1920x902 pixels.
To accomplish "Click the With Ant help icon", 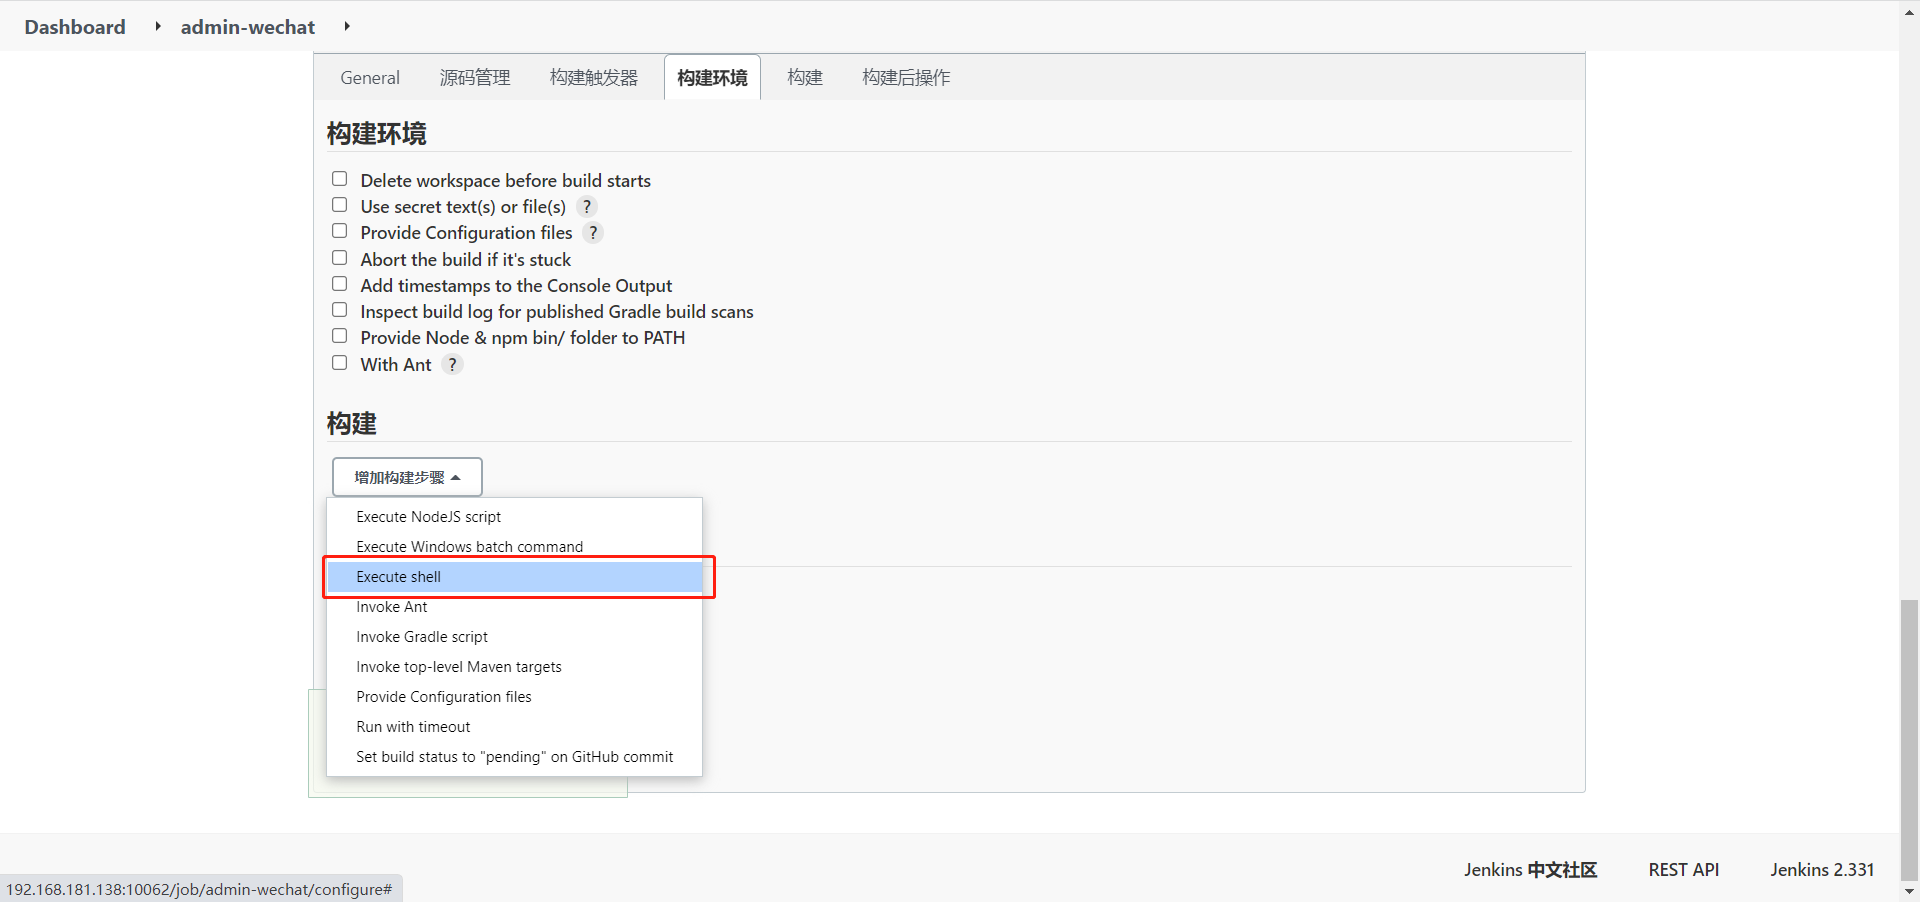I will tap(452, 364).
